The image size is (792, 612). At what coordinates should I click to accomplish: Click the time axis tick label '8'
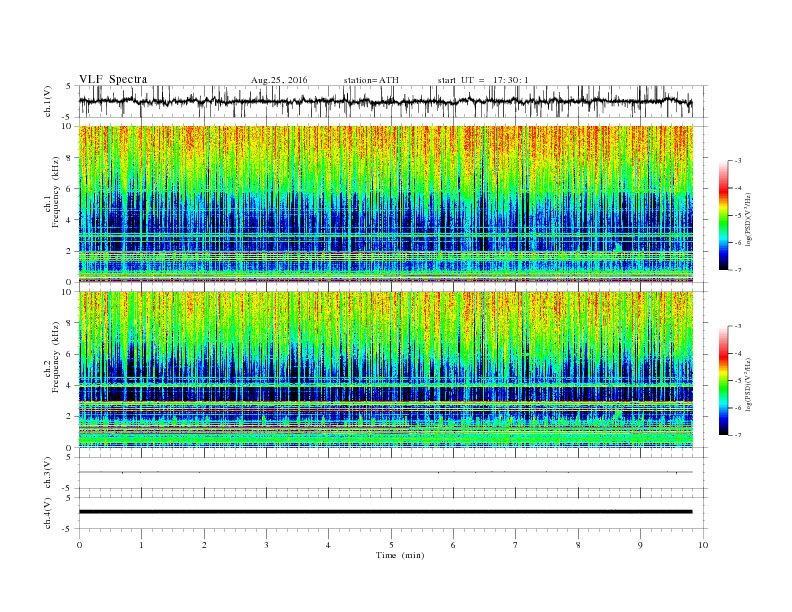click(x=578, y=545)
